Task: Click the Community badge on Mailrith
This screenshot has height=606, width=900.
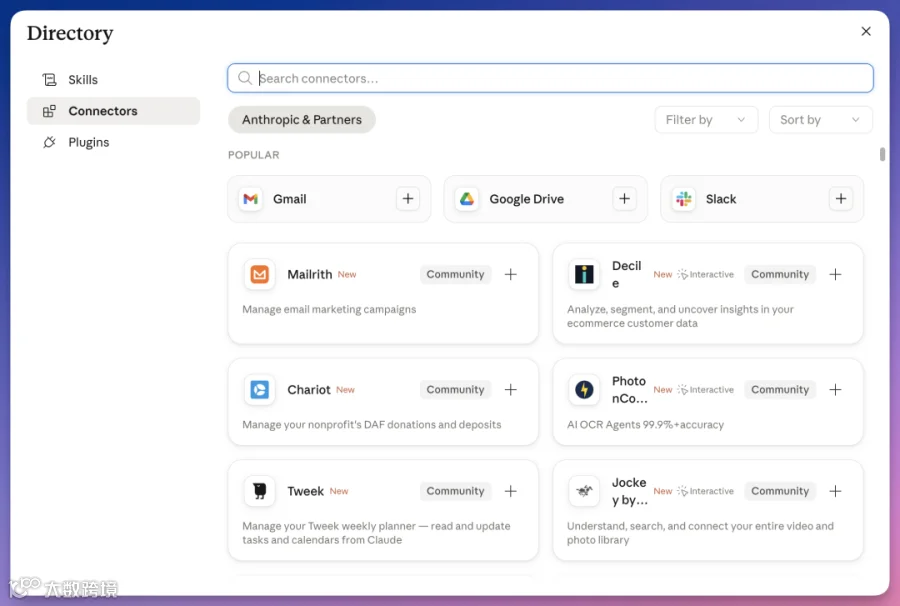Action: click(455, 274)
